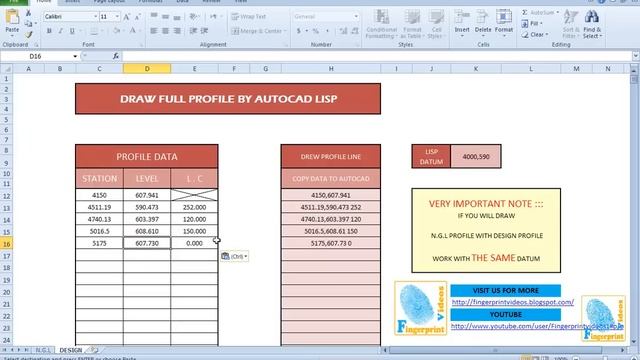The width and height of the screenshot is (640, 360).
Task: Open Cell Styles gallery
Action: [x=436, y=24]
